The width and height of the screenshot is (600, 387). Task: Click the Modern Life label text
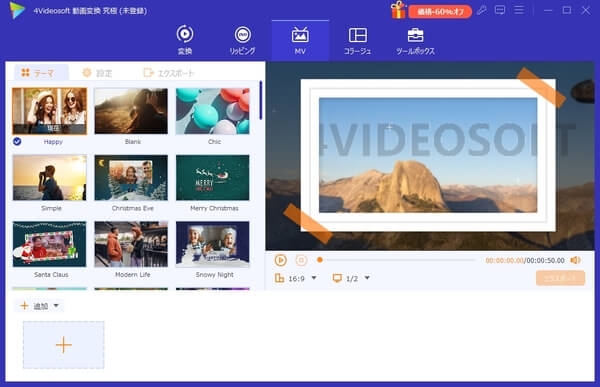point(132,274)
